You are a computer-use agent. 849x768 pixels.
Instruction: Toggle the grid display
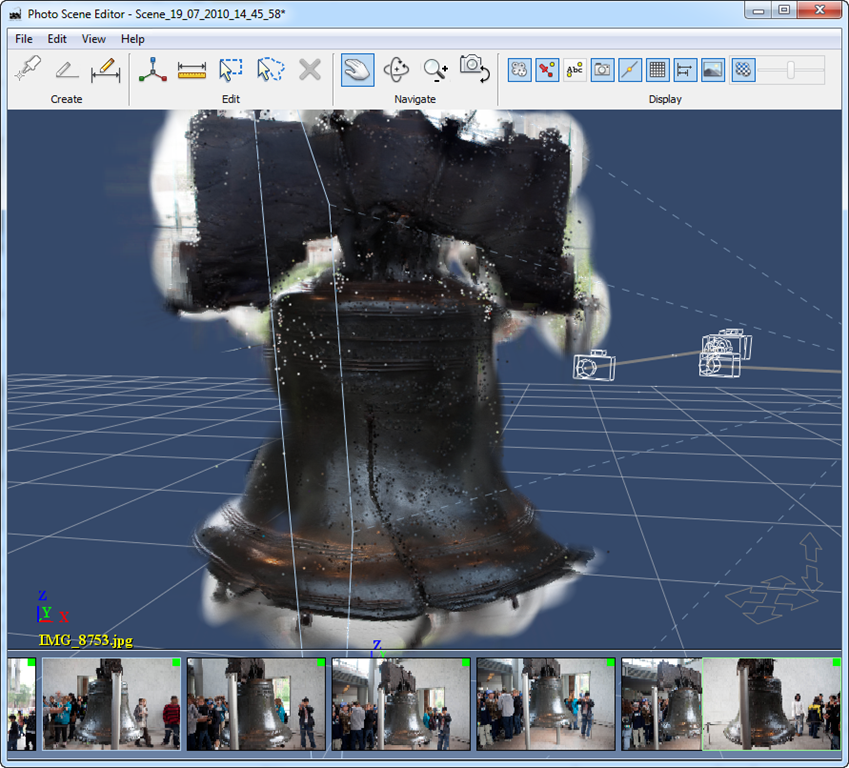(658, 70)
